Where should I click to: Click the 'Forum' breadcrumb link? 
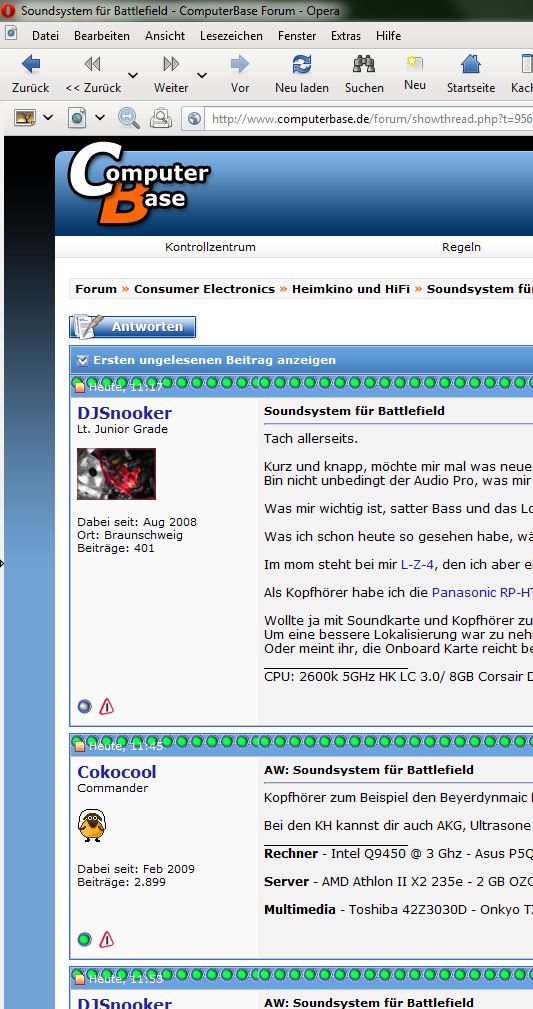[x=96, y=289]
